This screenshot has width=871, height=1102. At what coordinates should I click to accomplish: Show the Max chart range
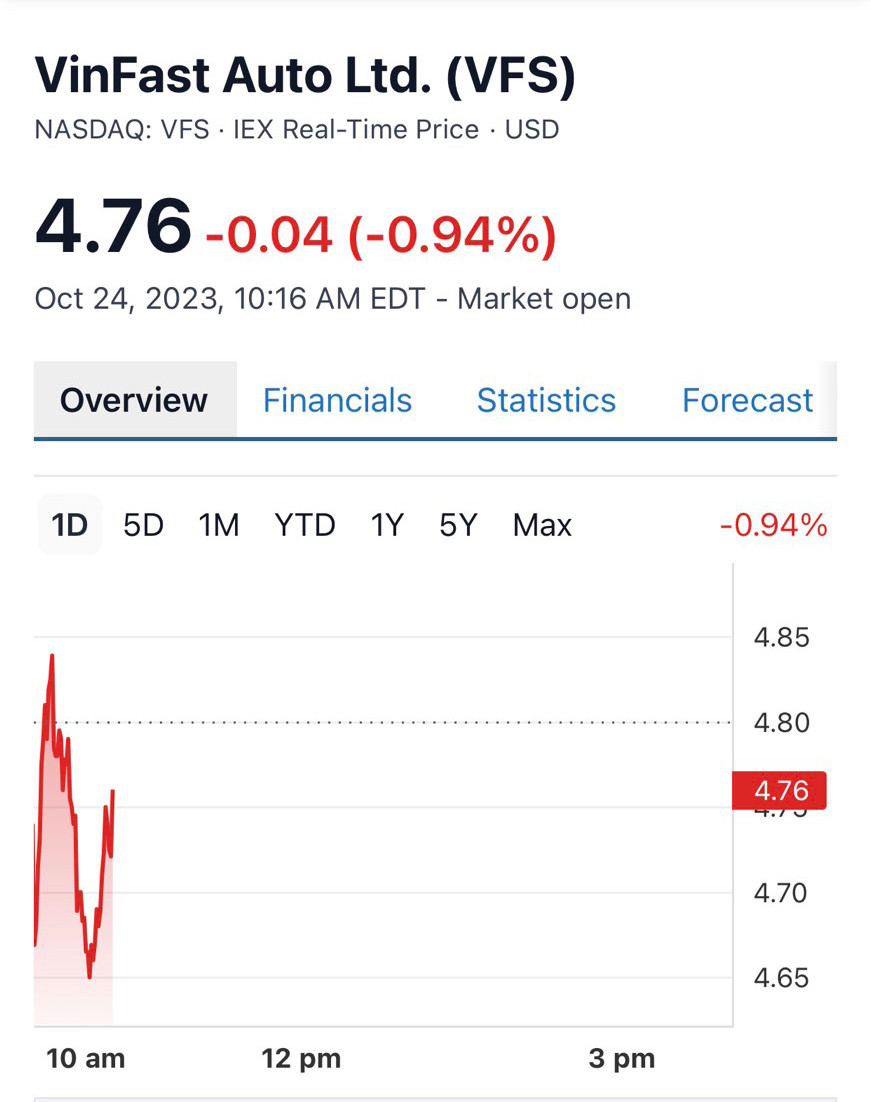pyautogui.click(x=542, y=525)
